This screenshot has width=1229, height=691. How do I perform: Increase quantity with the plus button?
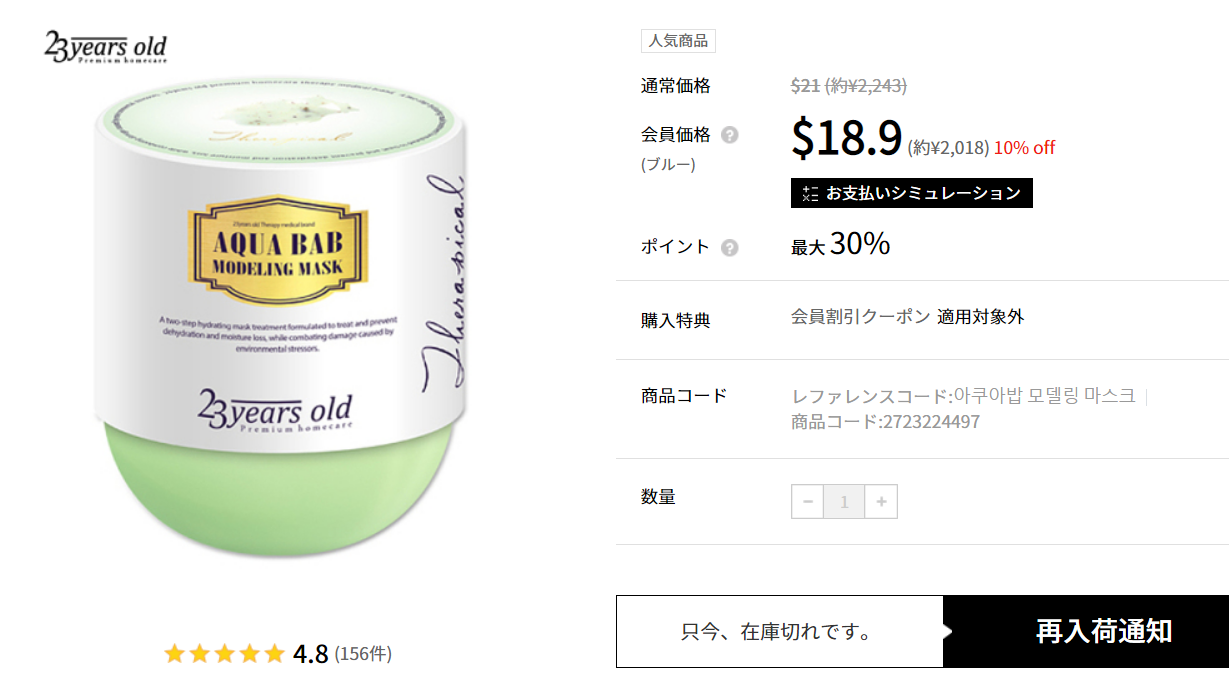tap(881, 501)
